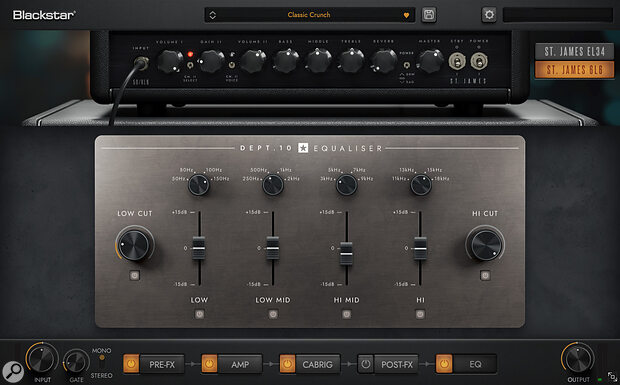Click the star emblem in Dept. 10 Equaliser
620x385 pixels.
point(303,148)
